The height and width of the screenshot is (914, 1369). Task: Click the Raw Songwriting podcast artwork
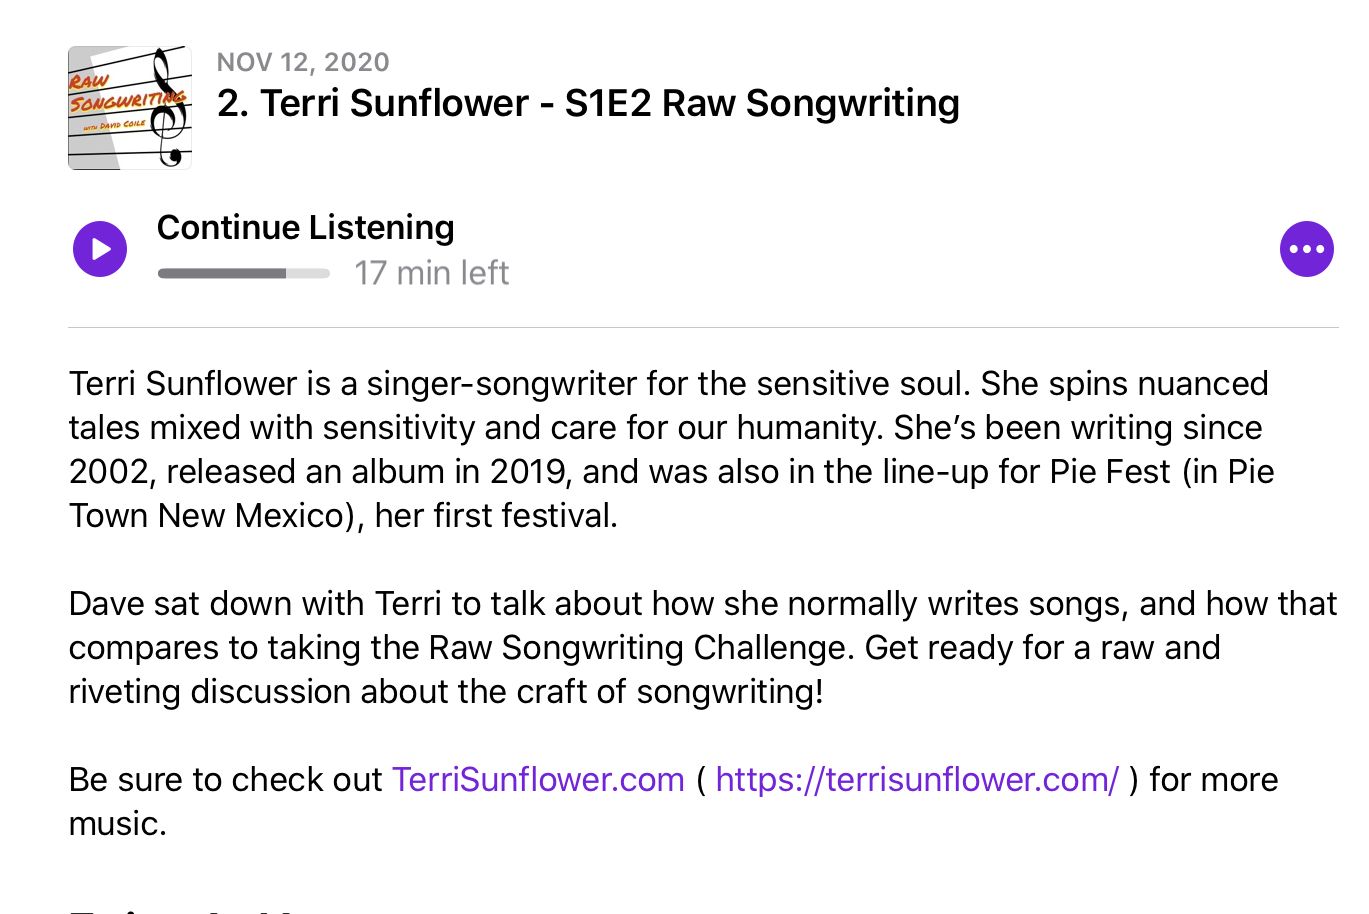[x=129, y=108]
